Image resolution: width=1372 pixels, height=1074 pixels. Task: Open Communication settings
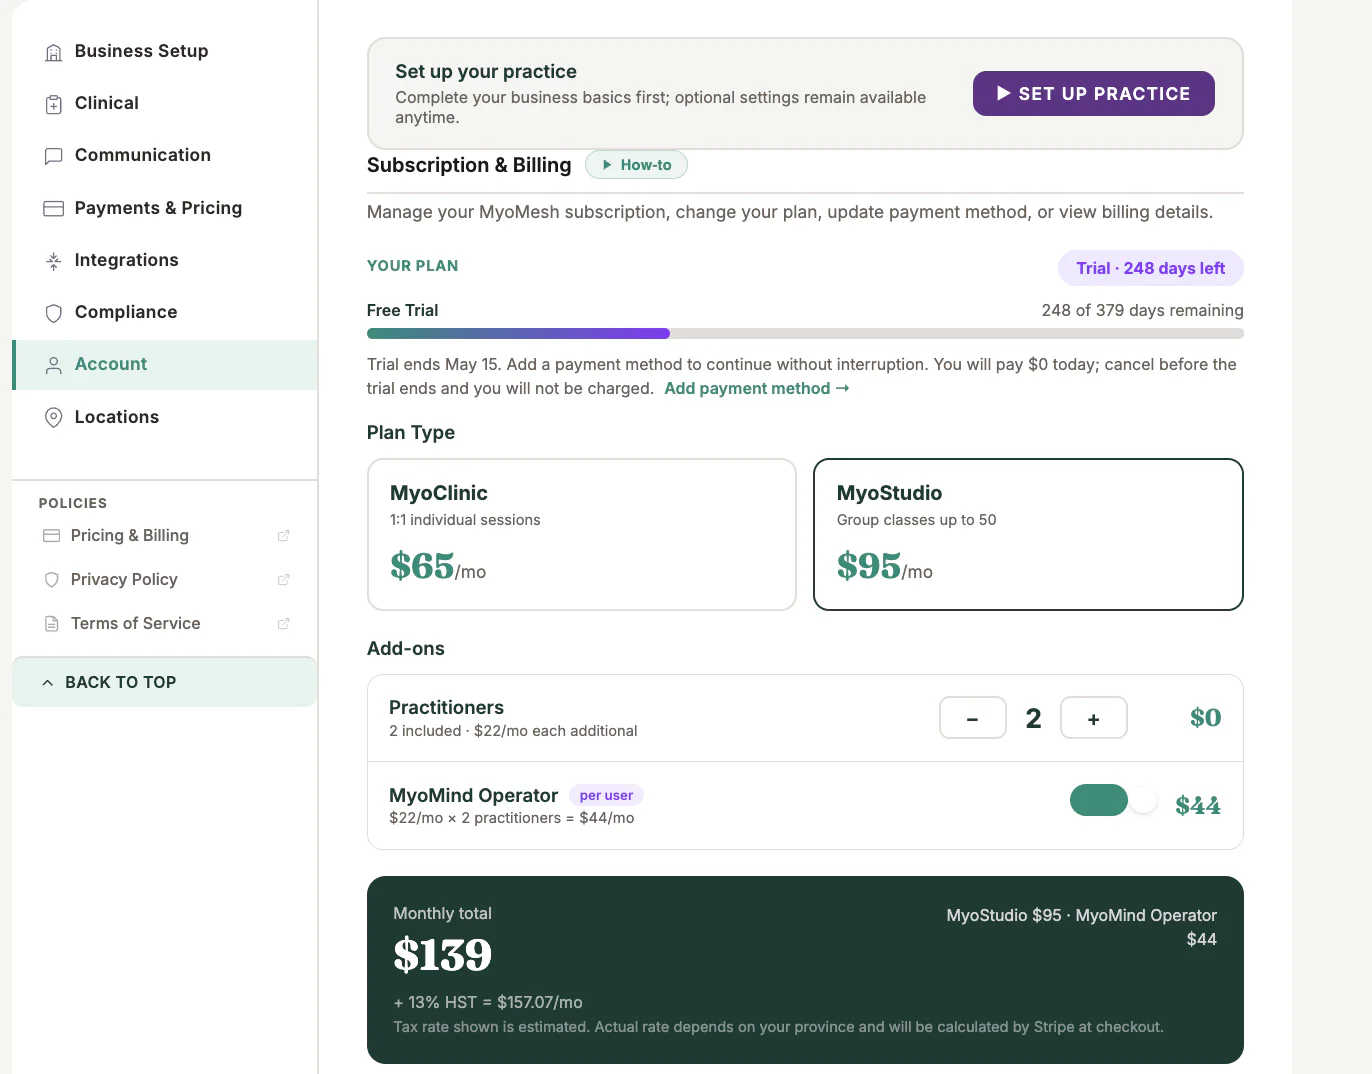pyautogui.click(x=165, y=155)
